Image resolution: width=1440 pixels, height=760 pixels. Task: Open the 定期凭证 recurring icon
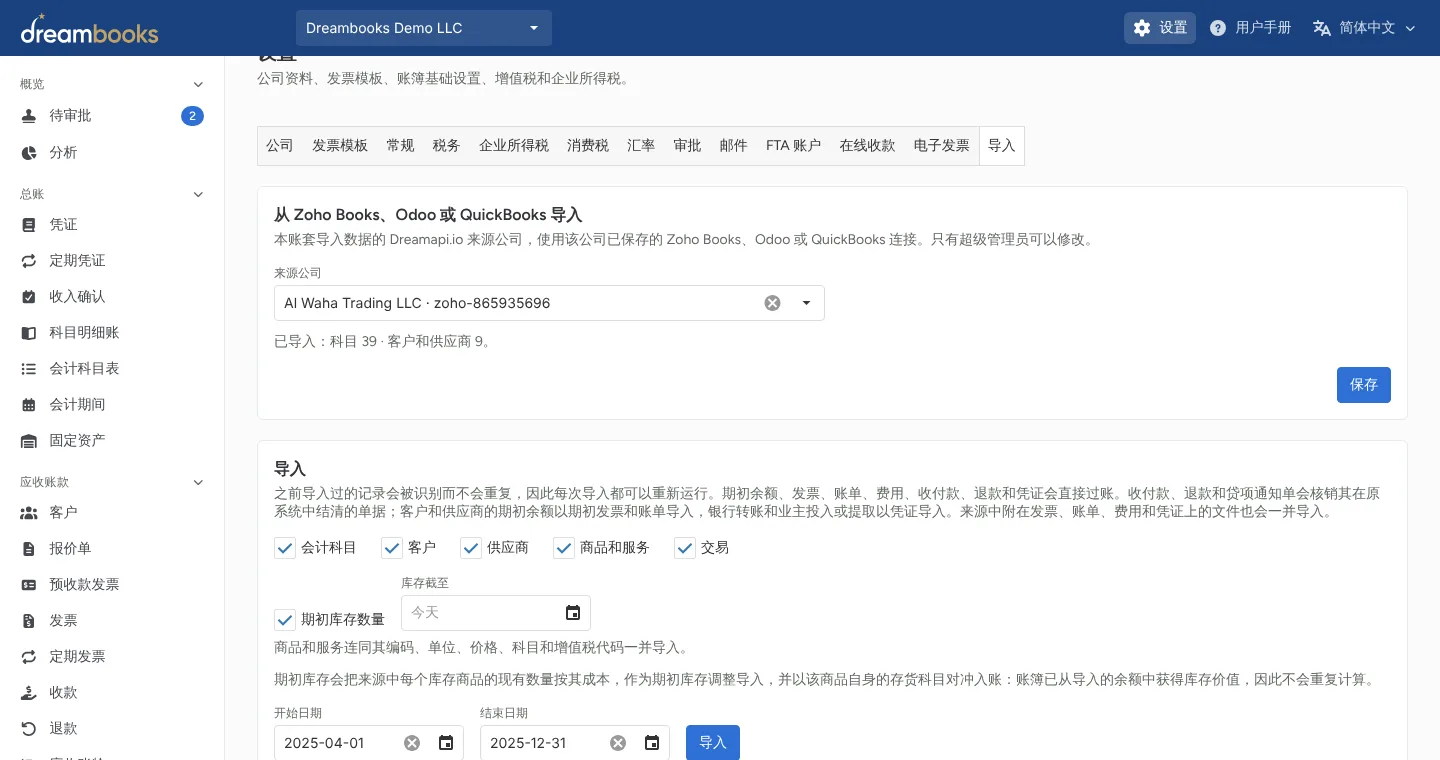click(29, 260)
